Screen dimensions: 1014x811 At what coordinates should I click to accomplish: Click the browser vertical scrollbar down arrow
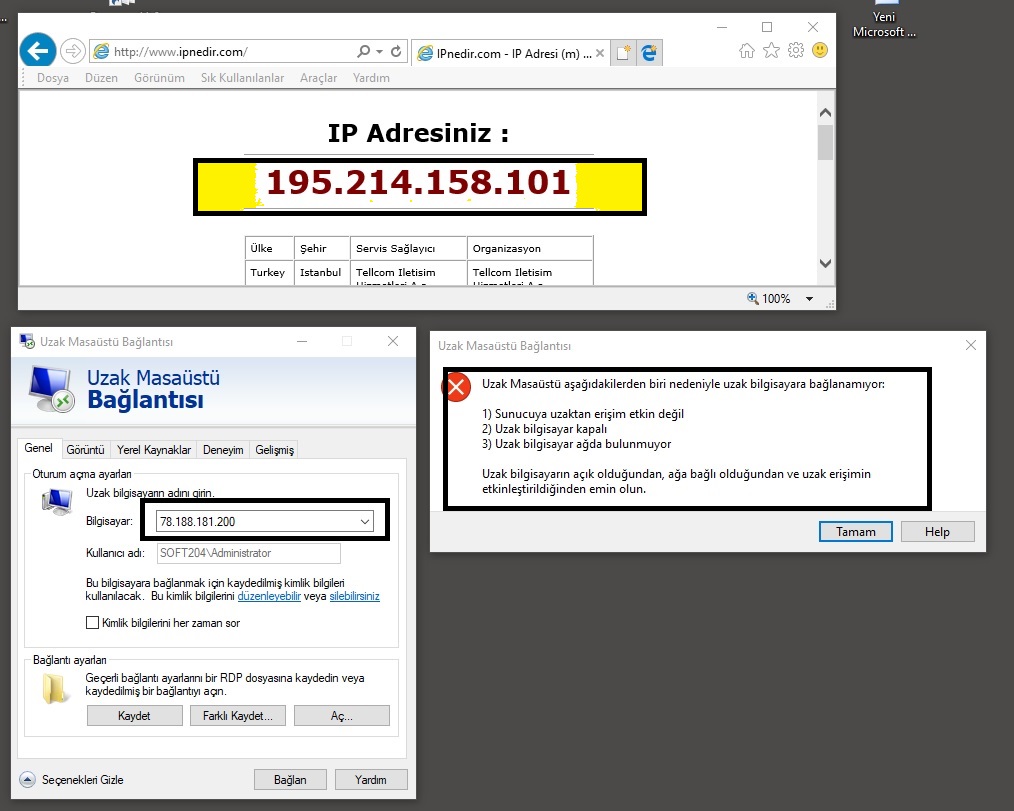tap(825, 264)
